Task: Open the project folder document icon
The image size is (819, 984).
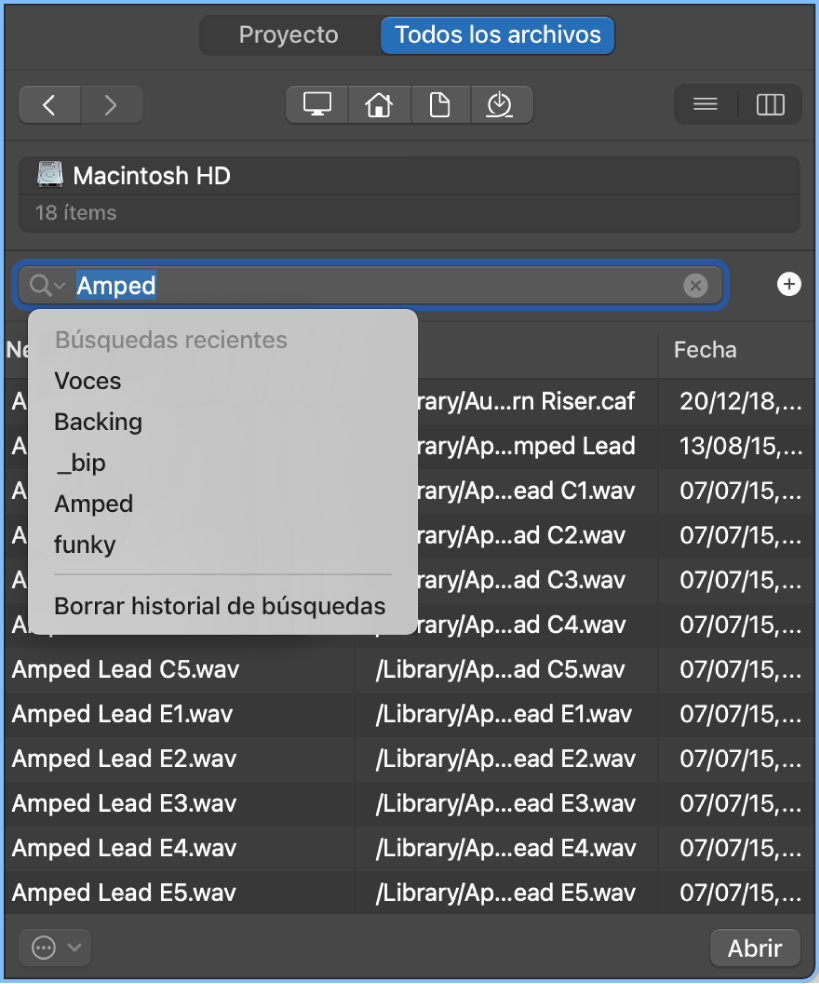Action: (x=440, y=105)
